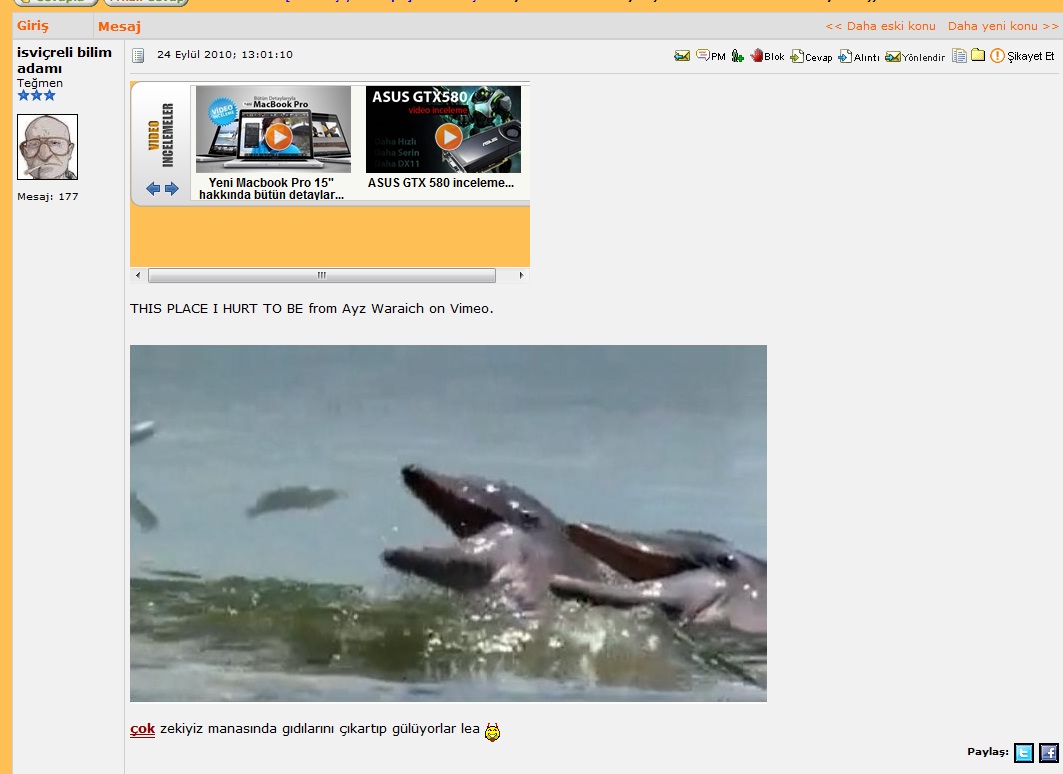This screenshot has width=1063, height=774.
Task: Report the post via Şikayet Et
Action: 1022,56
